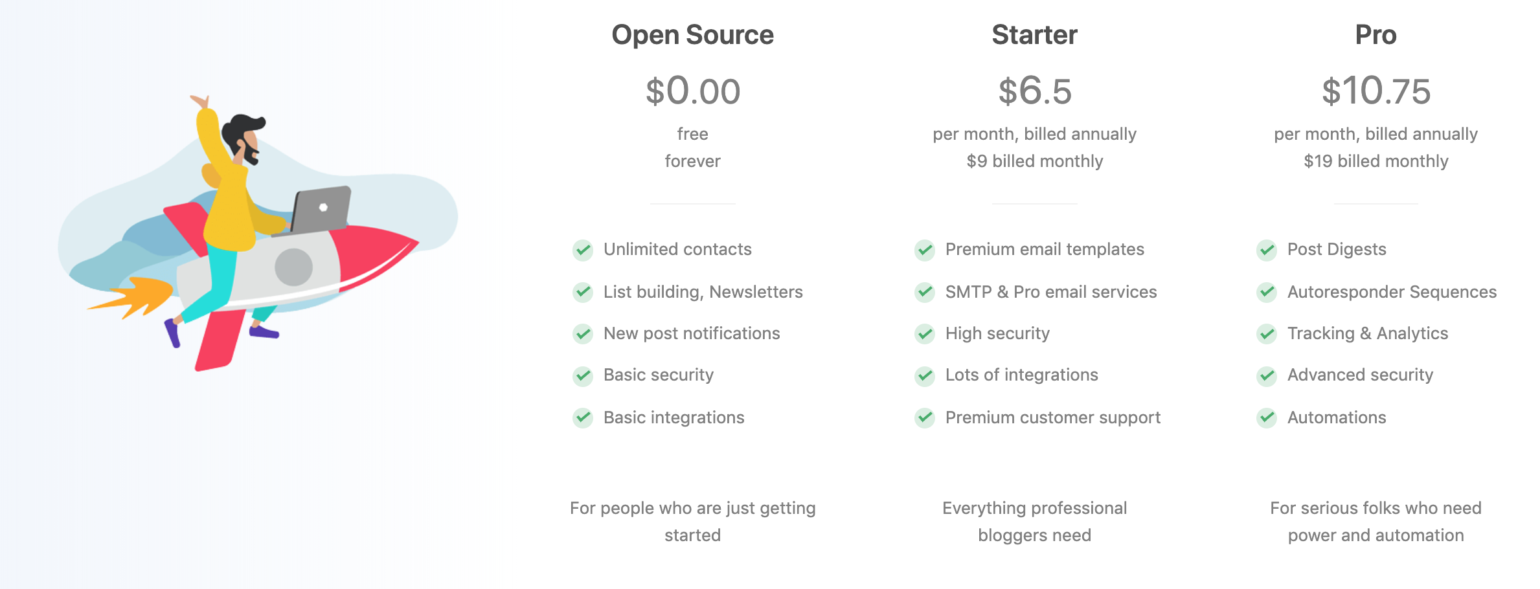The image size is (1540, 589).
Task: Click the checkmark next to Basic integrations
Action: tap(583, 418)
